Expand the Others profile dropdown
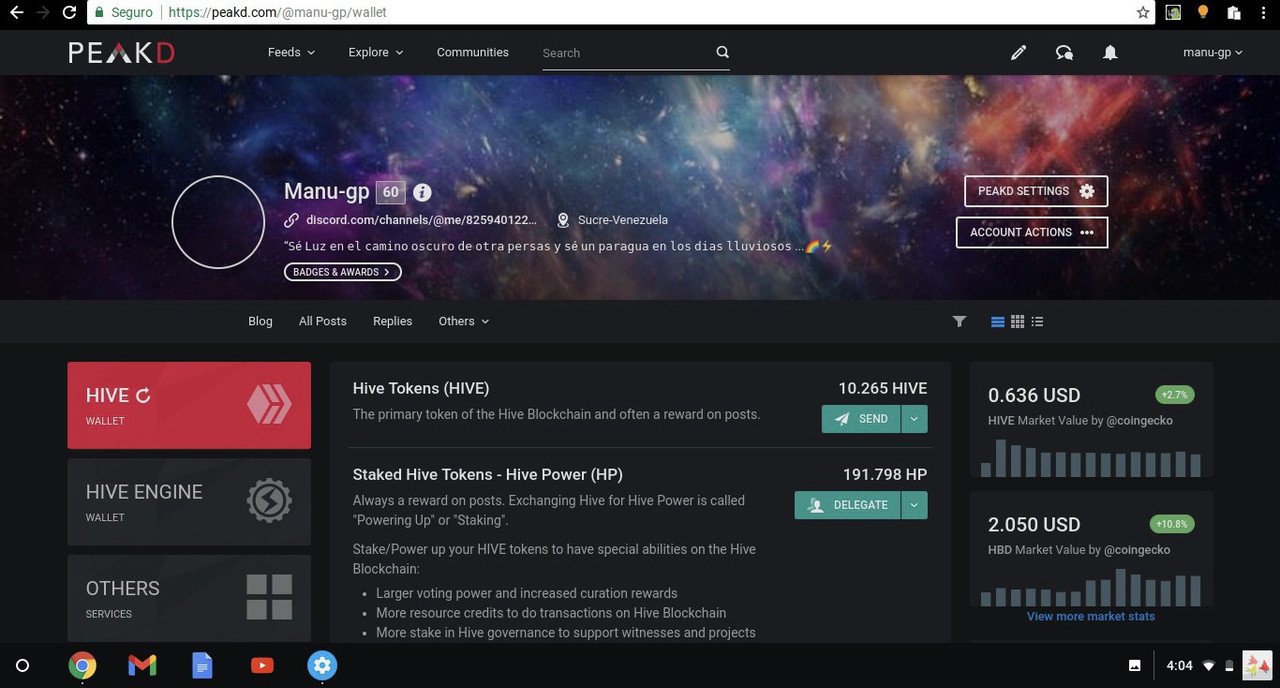The width and height of the screenshot is (1280, 688). coord(464,321)
